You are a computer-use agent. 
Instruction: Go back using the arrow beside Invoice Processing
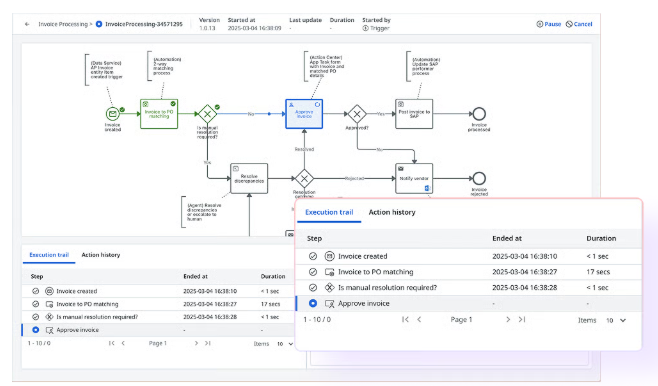(x=27, y=24)
